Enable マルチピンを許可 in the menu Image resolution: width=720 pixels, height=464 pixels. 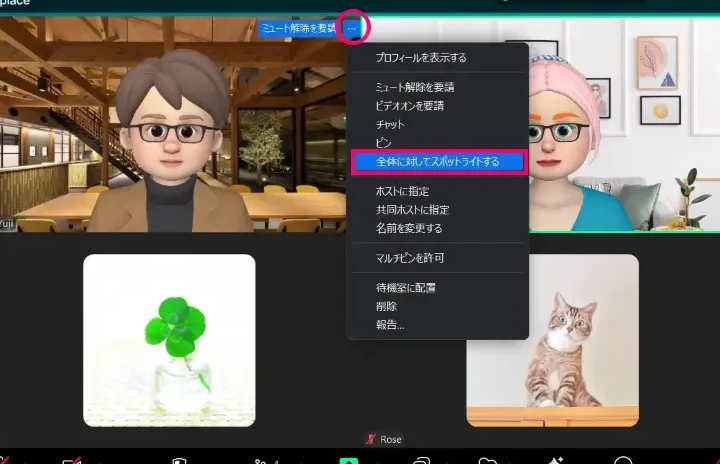pyautogui.click(x=409, y=258)
